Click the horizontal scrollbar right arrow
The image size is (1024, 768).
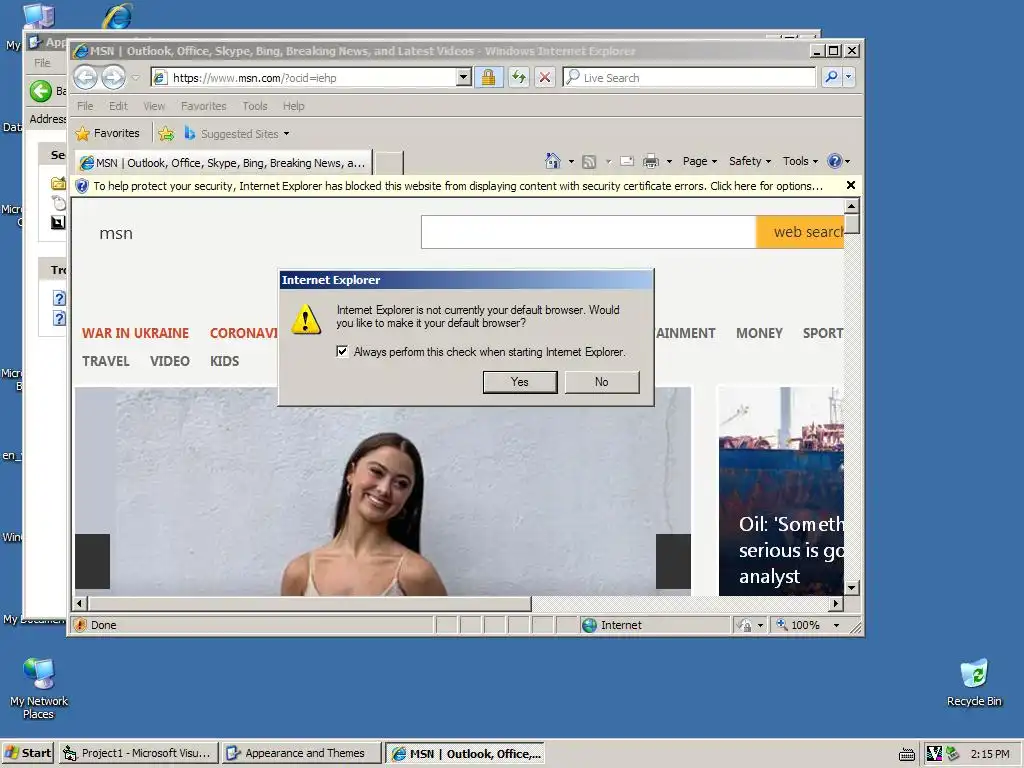pyautogui.click(x=836, y=603)
